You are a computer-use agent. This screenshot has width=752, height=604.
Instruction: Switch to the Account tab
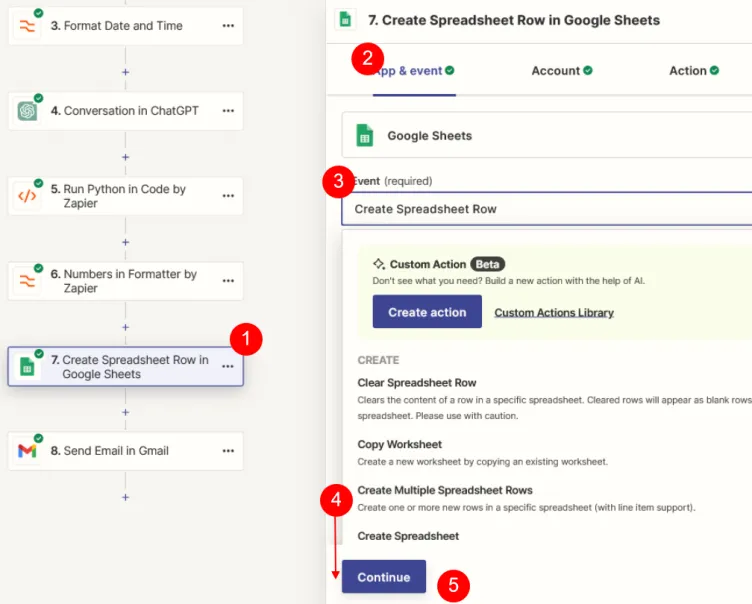tap(562, 71)
